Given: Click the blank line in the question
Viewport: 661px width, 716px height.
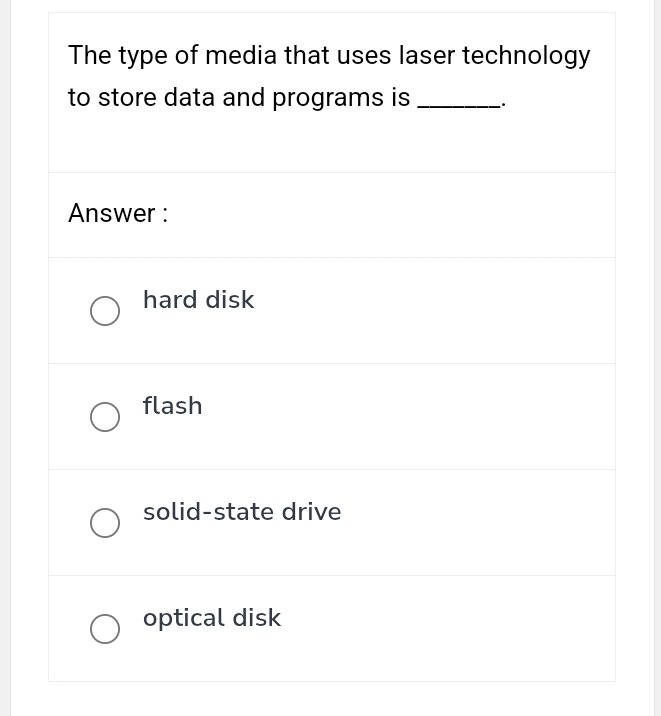Looking at the screenshot, I should pos(458,100).
